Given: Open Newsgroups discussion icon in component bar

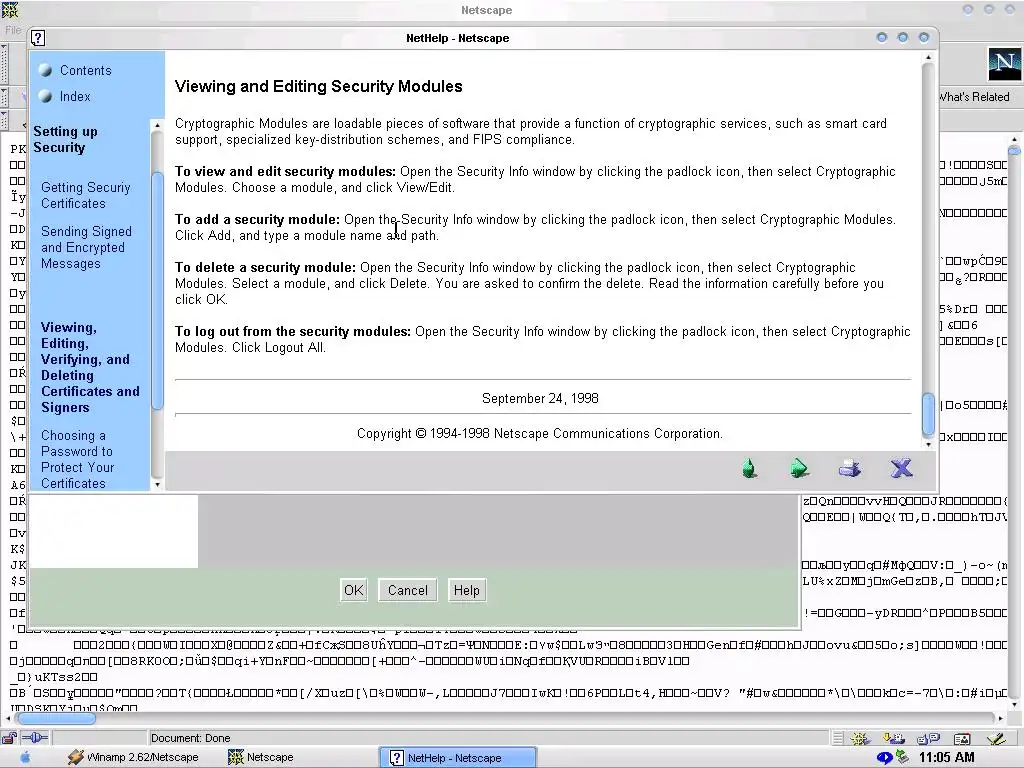Looking at the screenshot, I should [x=927, y=738].
